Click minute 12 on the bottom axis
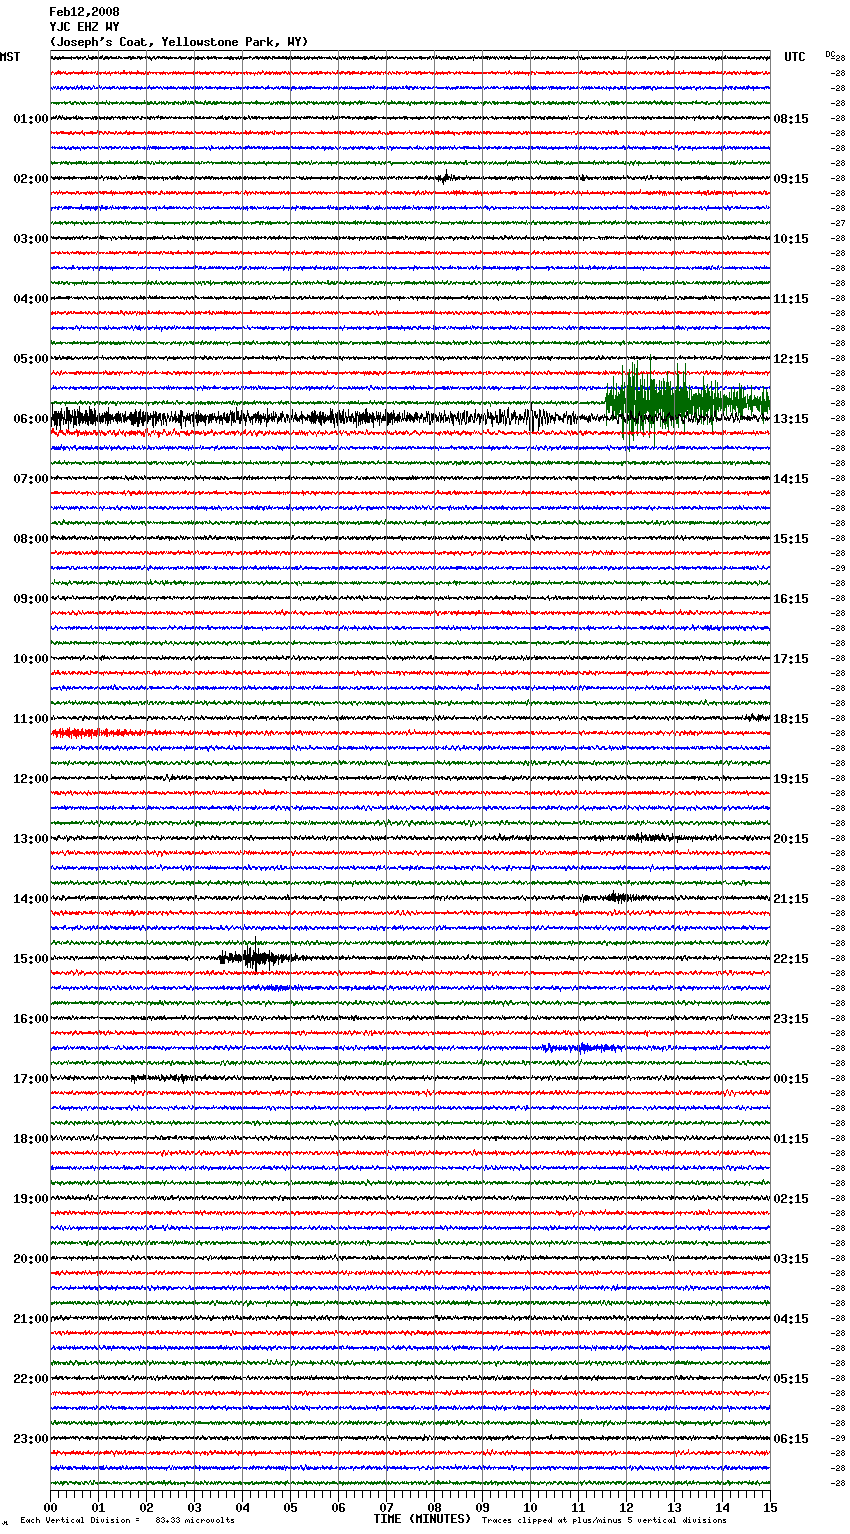The height and width of the screenshot is (1534, 850). pyautogui.click(x=626, y=1507)
